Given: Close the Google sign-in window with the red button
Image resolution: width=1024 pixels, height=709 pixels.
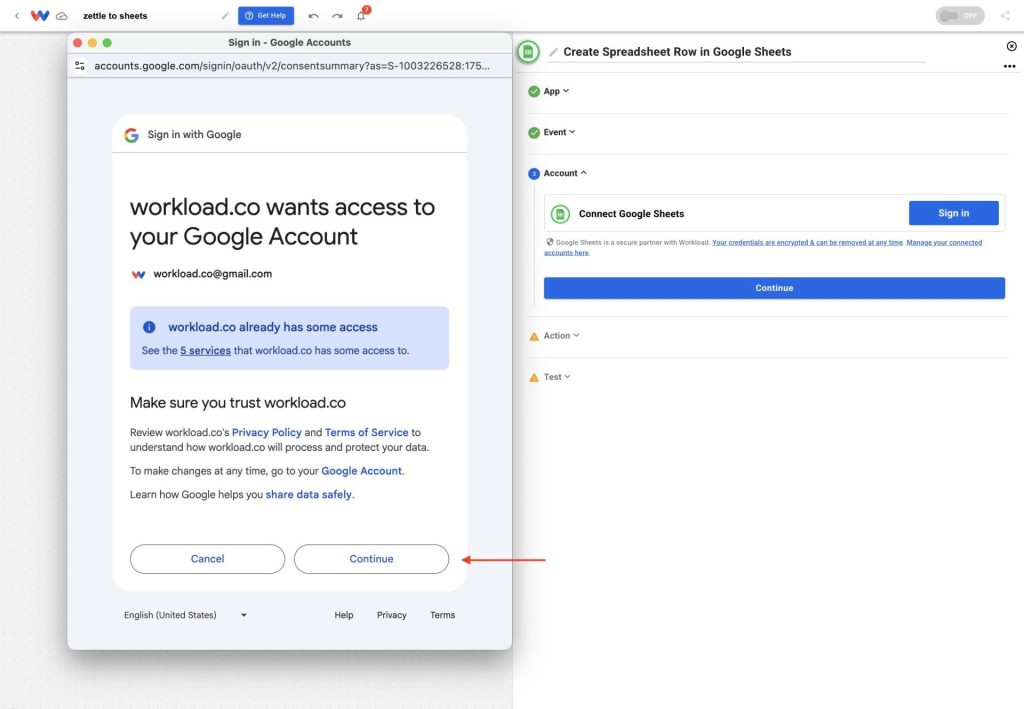Looking at the screenshot, I should coord(78,42).
